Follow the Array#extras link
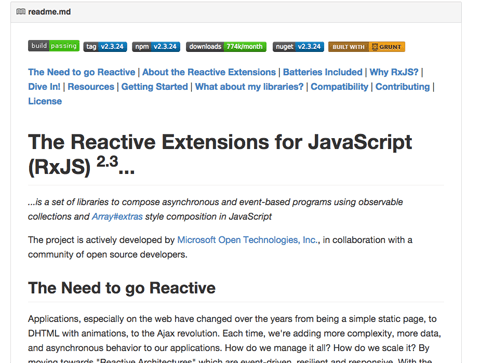The image size is (480, 363). (117, 217)
